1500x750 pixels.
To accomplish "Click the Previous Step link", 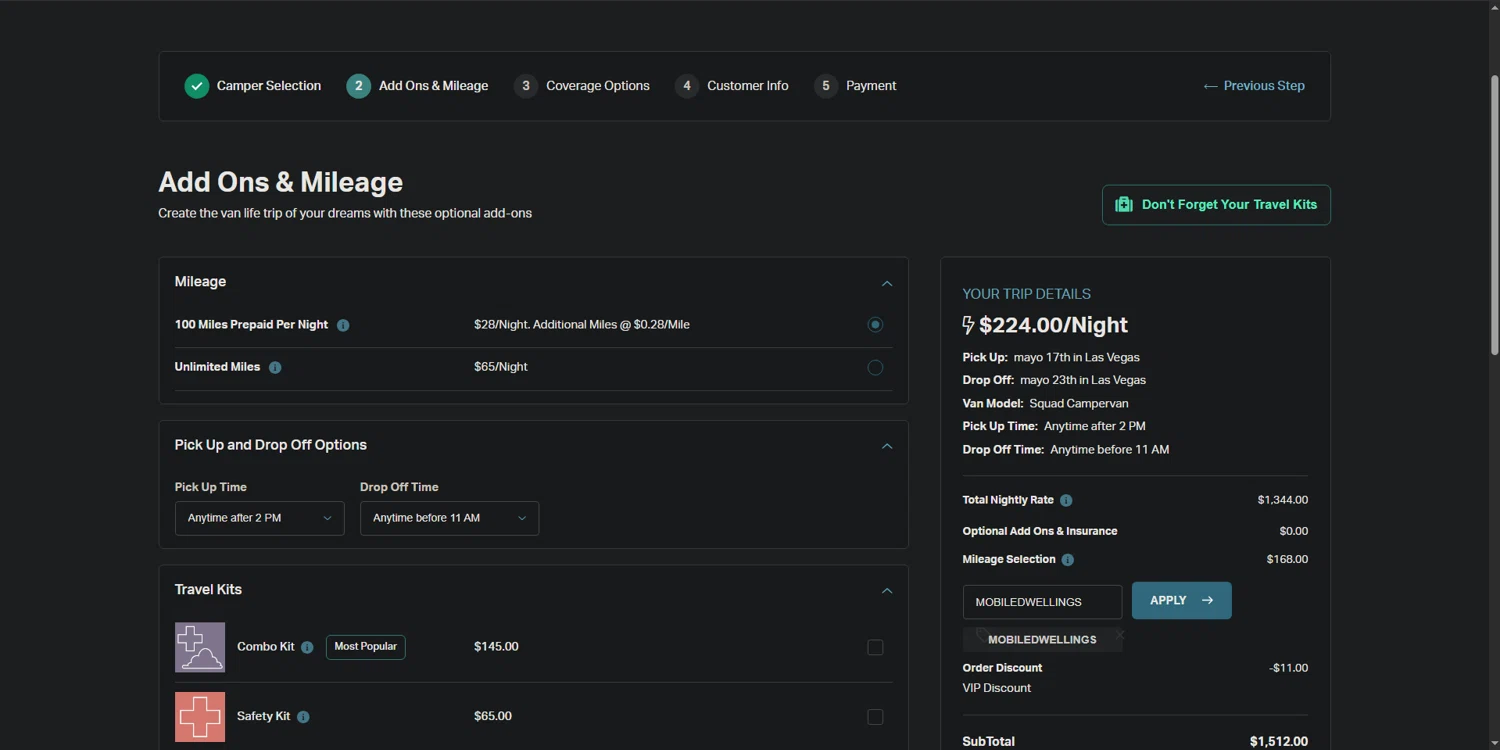I will click(1254, 86).
